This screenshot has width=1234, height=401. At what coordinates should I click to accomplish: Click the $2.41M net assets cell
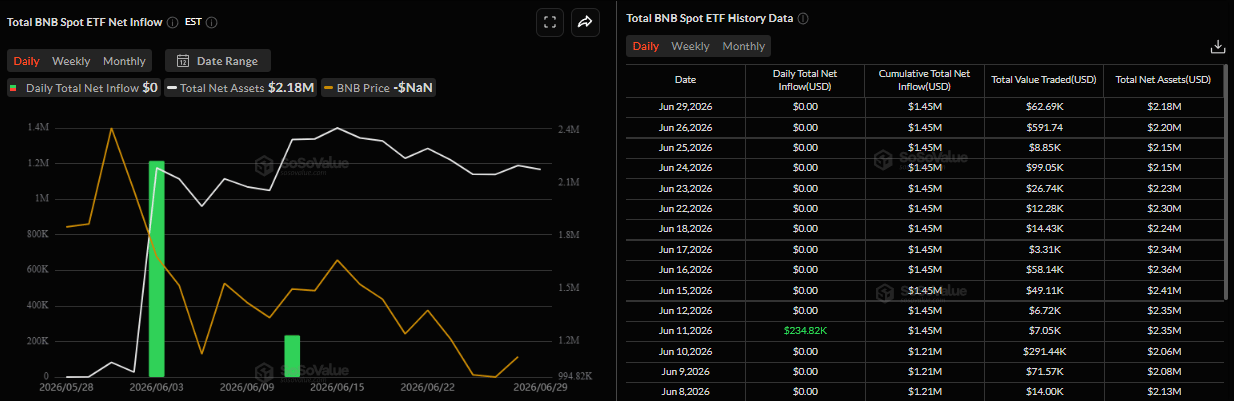(x=1163, y=290)
